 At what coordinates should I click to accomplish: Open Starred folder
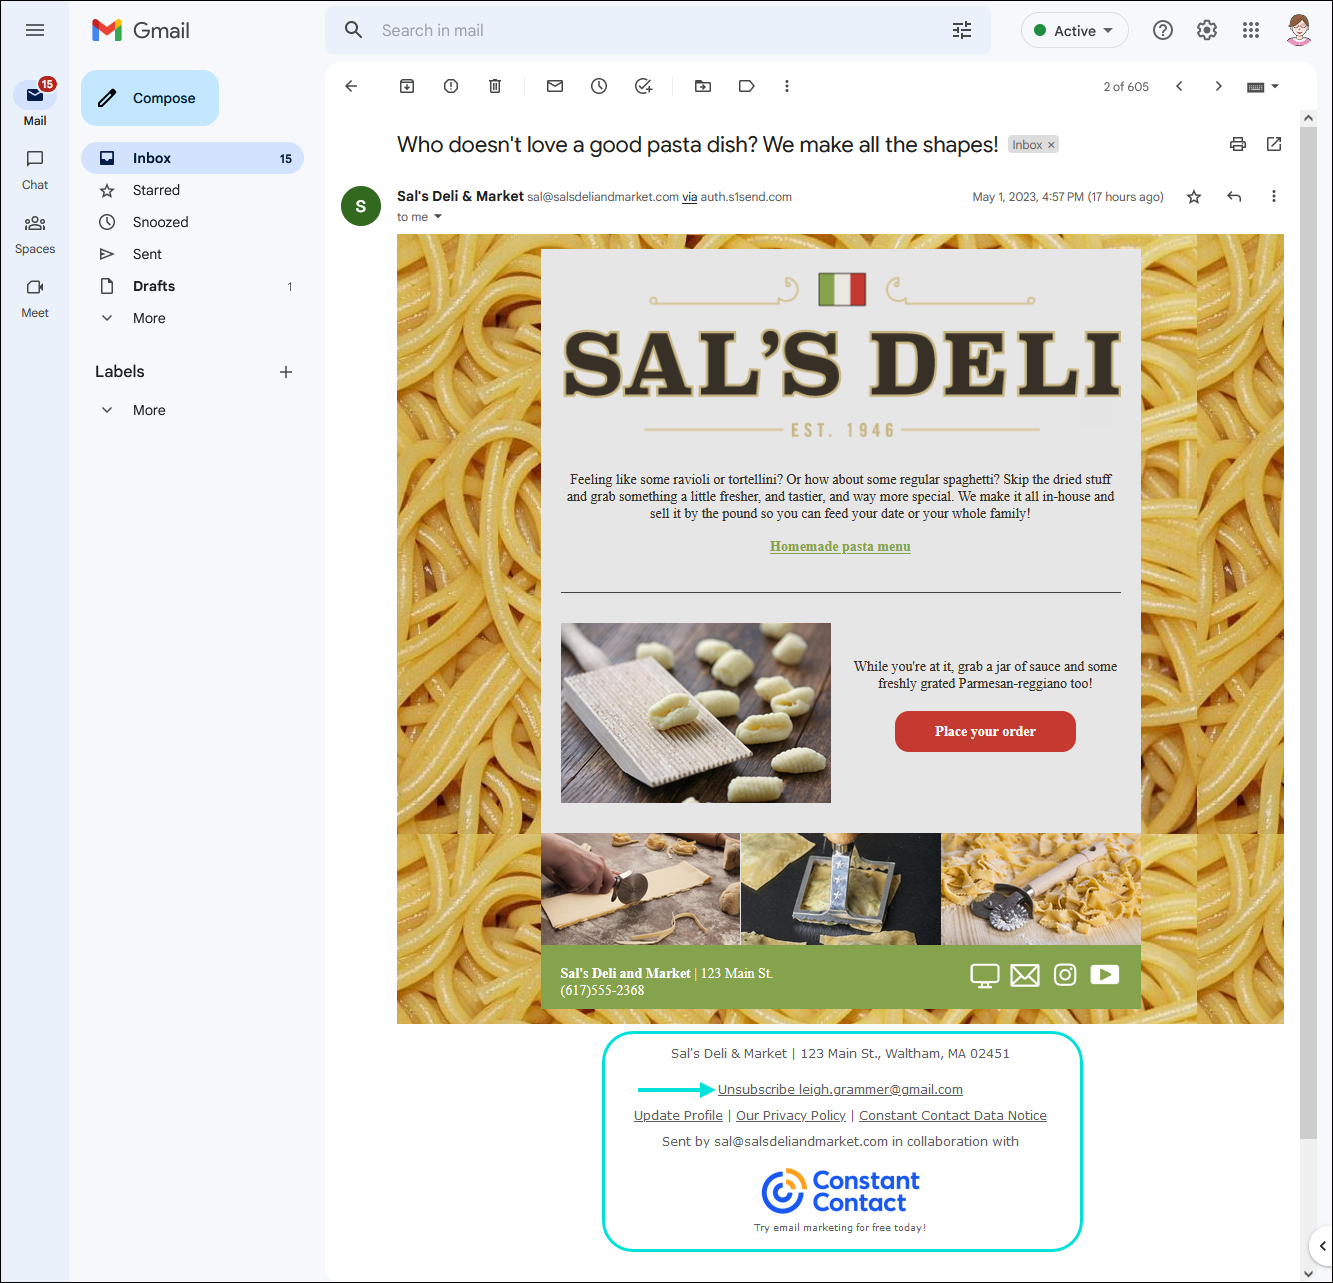pyautogui.click(x=192, y=190)
